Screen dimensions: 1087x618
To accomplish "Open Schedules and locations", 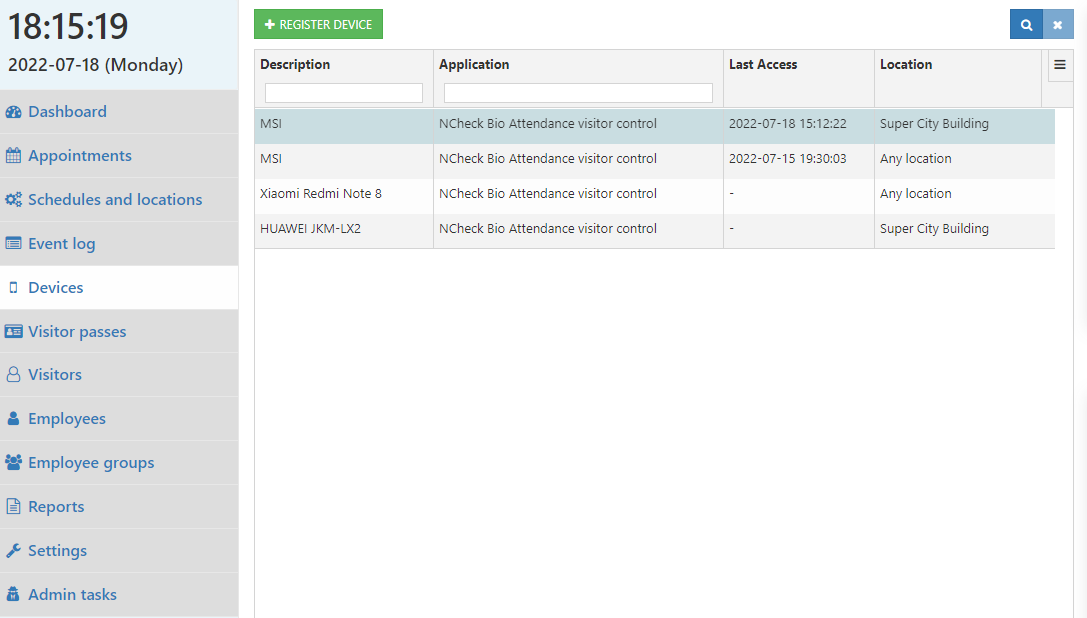I will pyautogui.click(x=119, y=200).
